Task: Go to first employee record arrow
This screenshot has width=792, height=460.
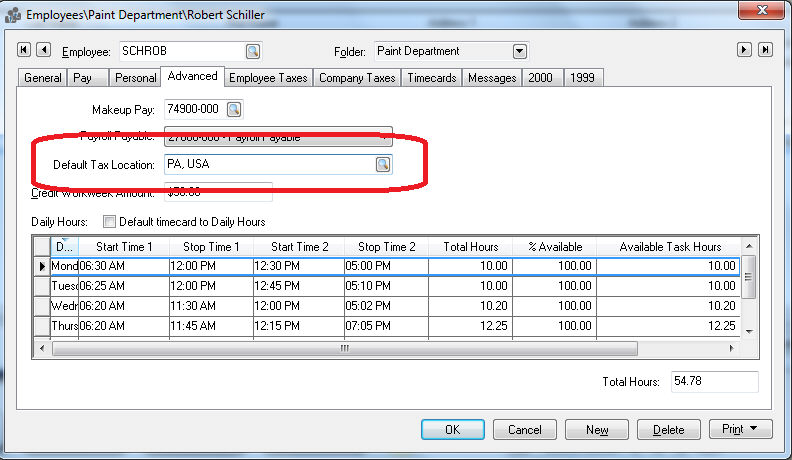Action: click(x=25, y=50)
